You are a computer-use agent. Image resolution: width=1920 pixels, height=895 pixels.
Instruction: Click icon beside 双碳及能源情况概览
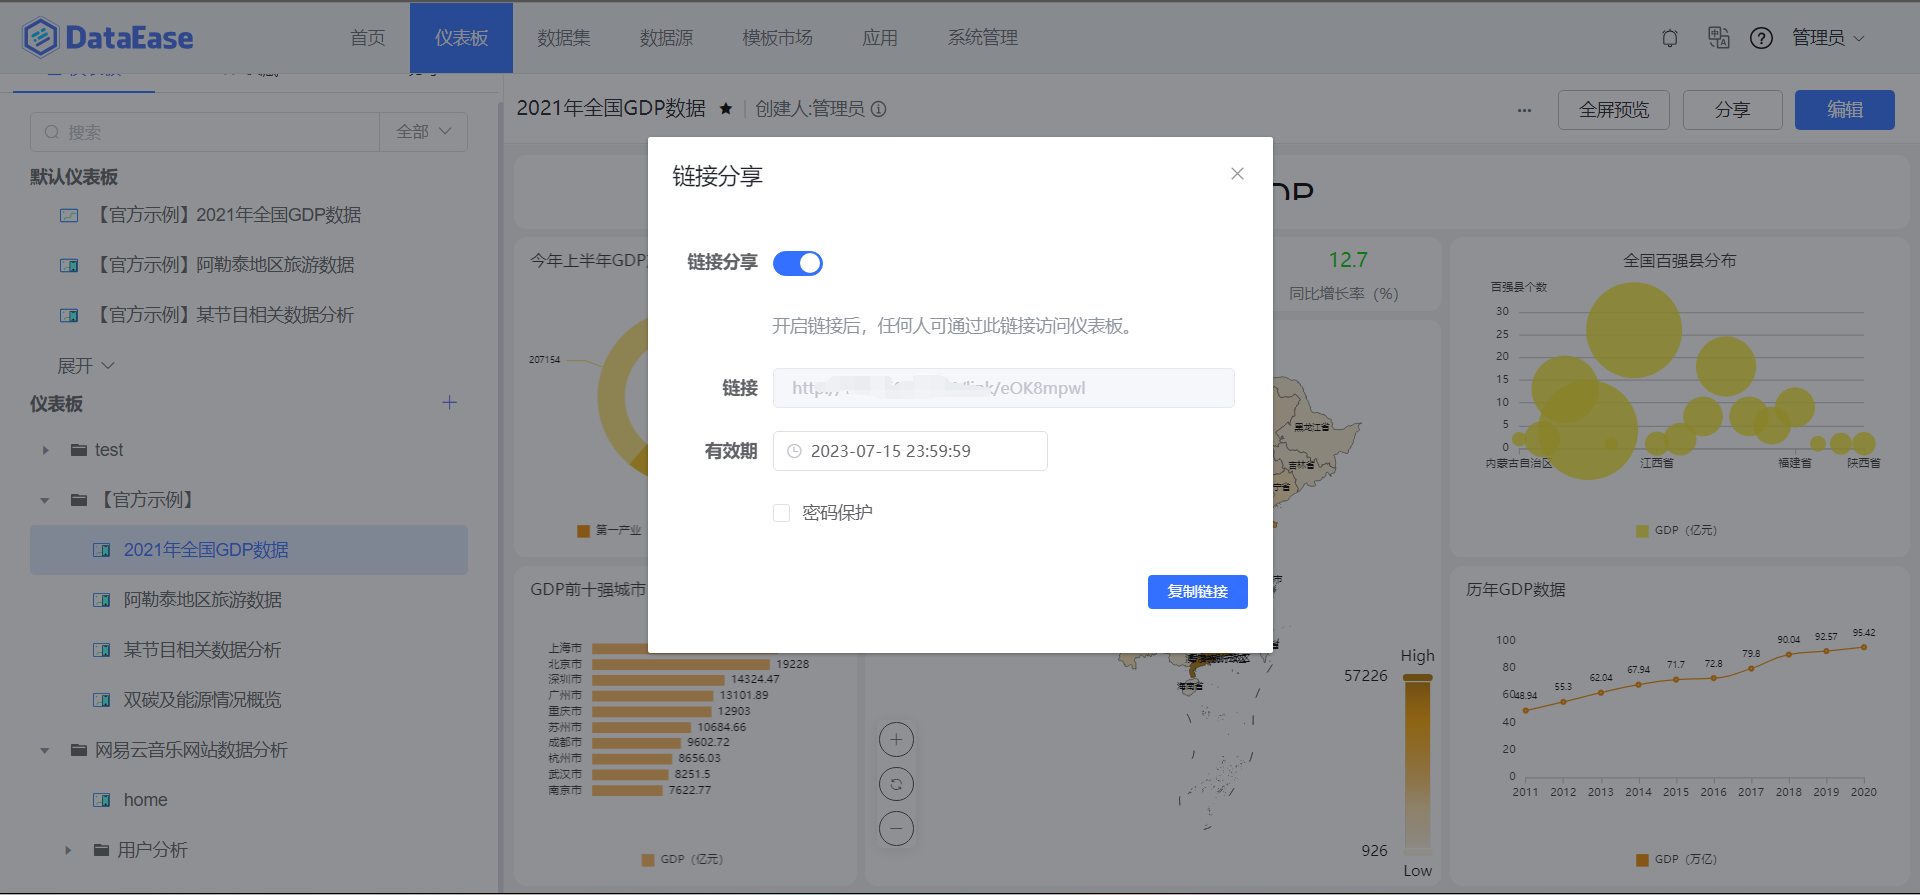[x=101, y=700]
